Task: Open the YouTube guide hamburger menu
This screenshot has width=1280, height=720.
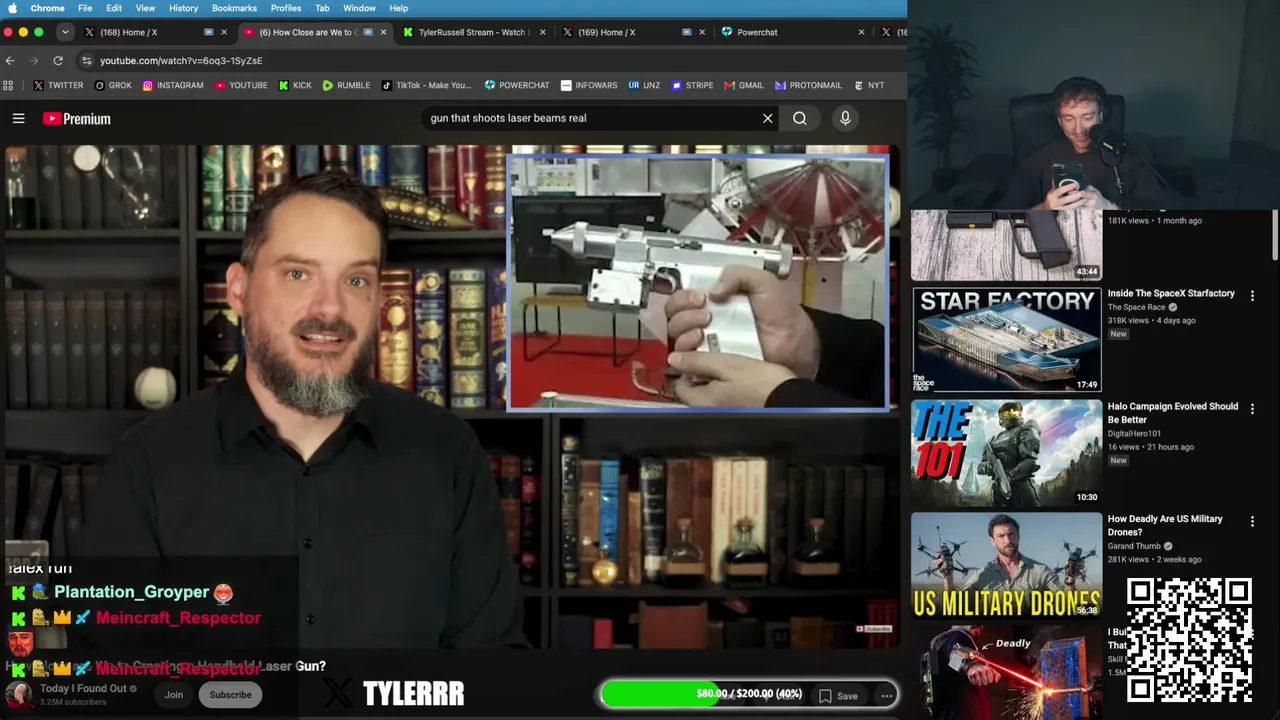Action: [18, 118]
